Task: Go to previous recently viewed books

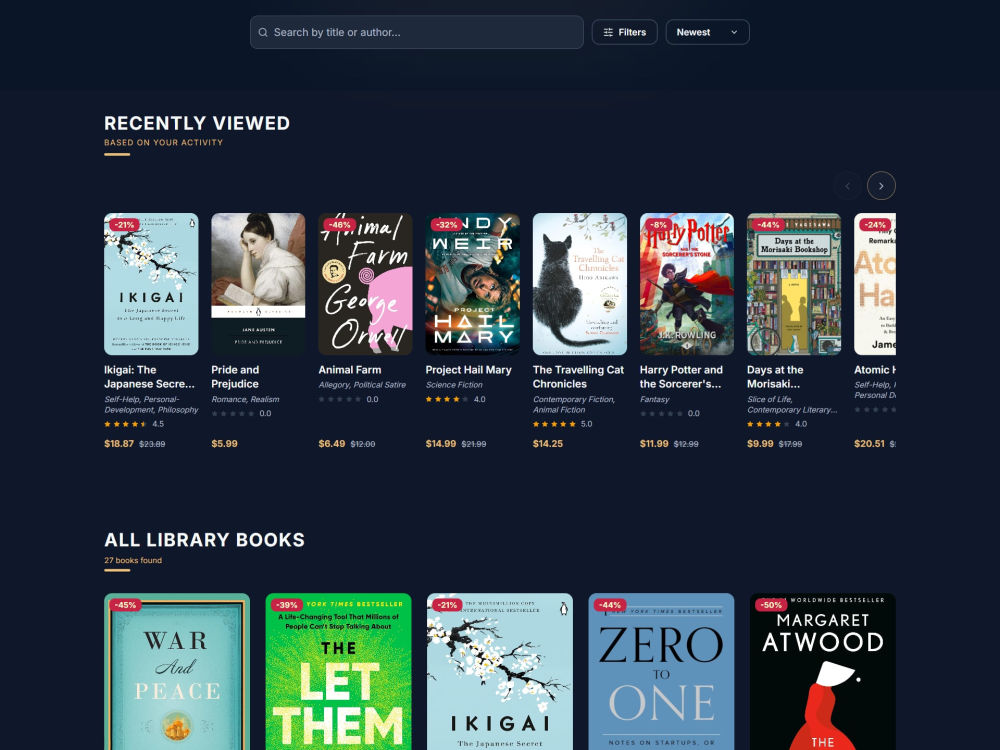Action: click(848, 186)
